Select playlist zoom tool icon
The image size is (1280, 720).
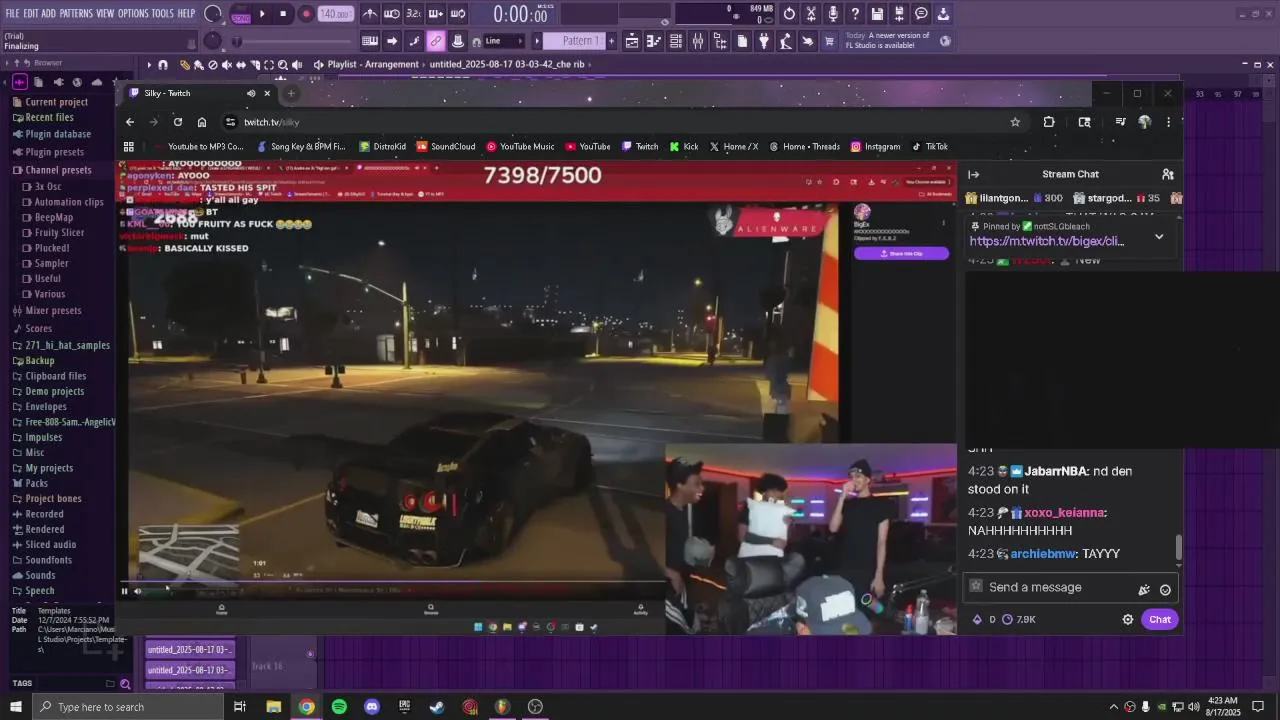tap(283, 64)
